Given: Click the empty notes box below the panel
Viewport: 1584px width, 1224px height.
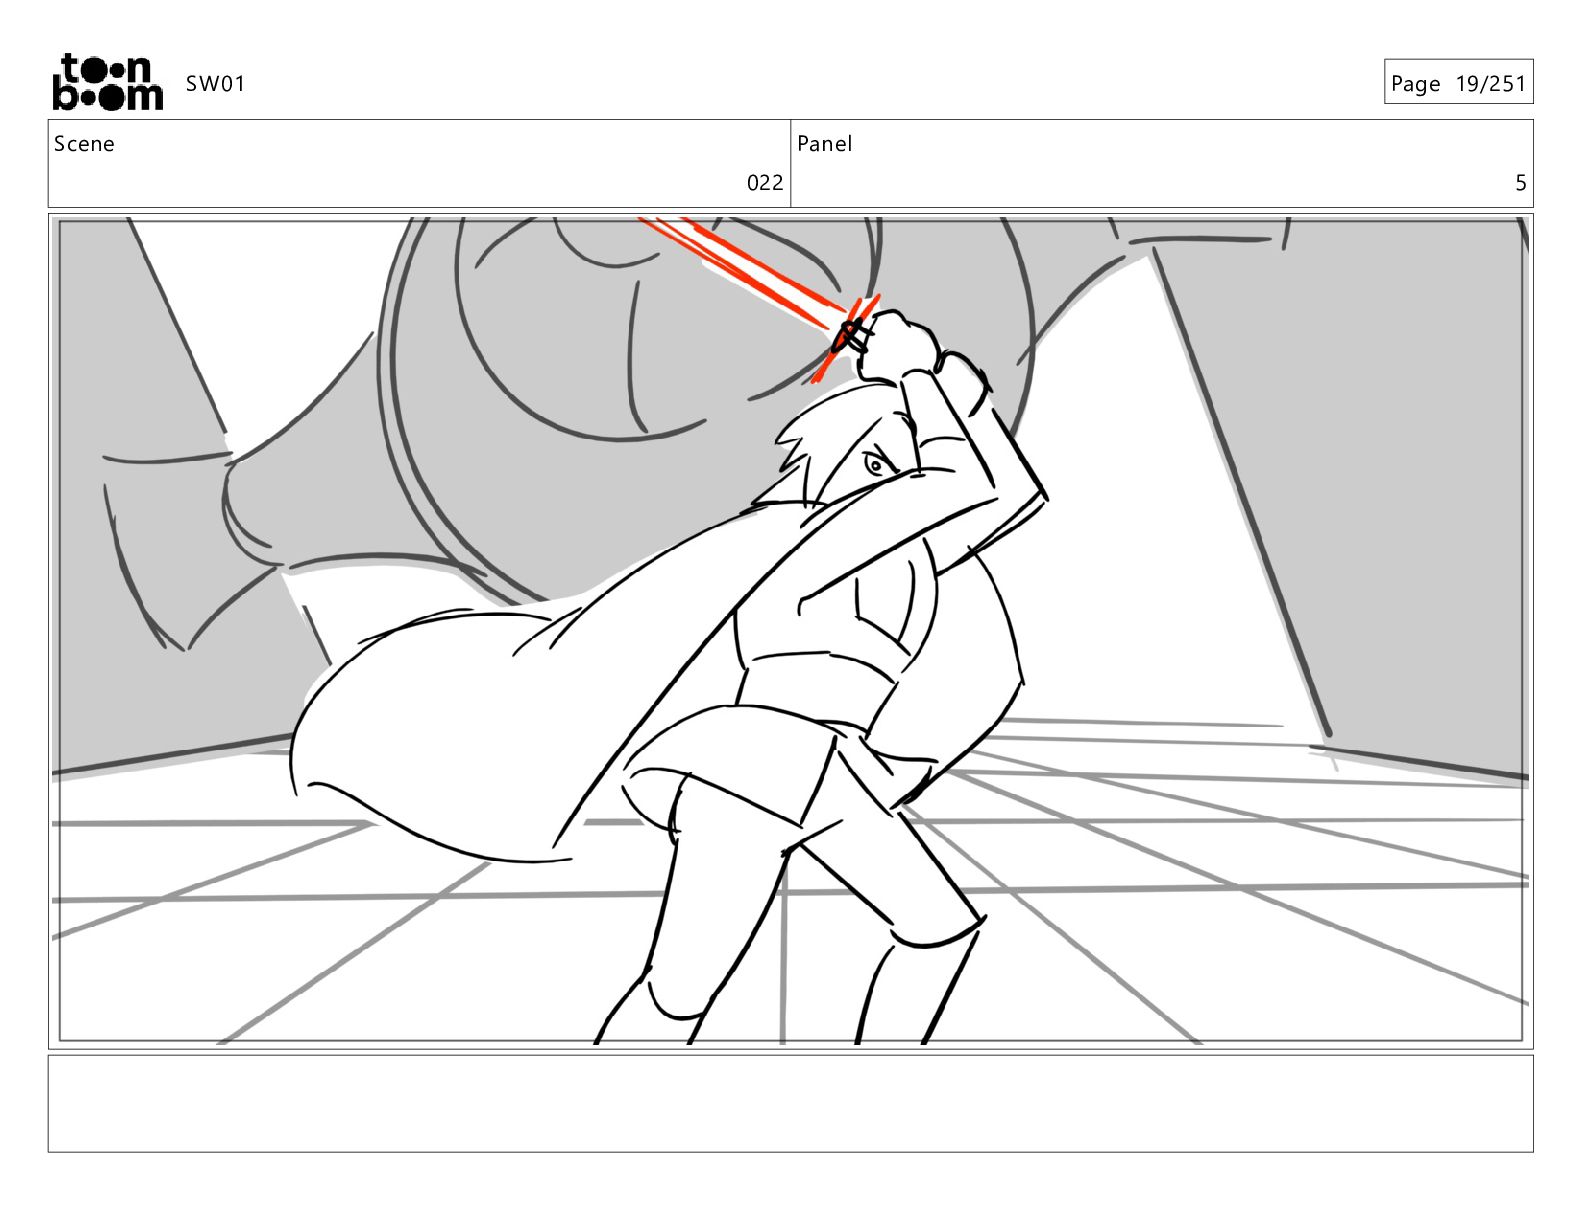Looking at the screenshot, I should 790,1104.
